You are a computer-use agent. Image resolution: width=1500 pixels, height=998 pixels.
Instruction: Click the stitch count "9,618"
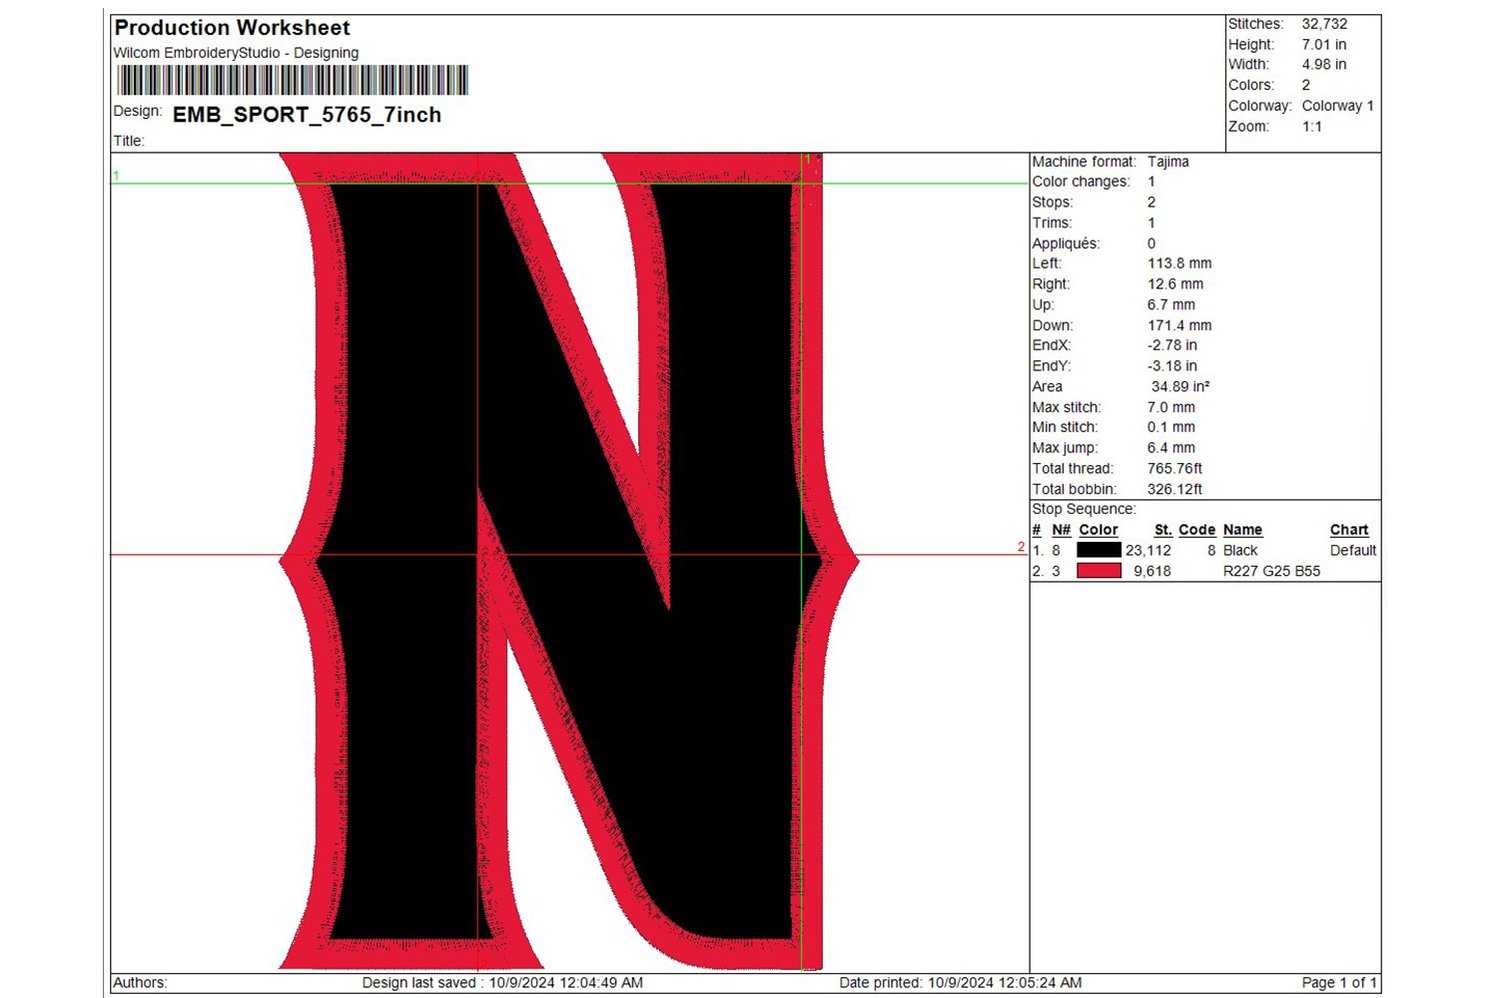[x=1152, y=571]
